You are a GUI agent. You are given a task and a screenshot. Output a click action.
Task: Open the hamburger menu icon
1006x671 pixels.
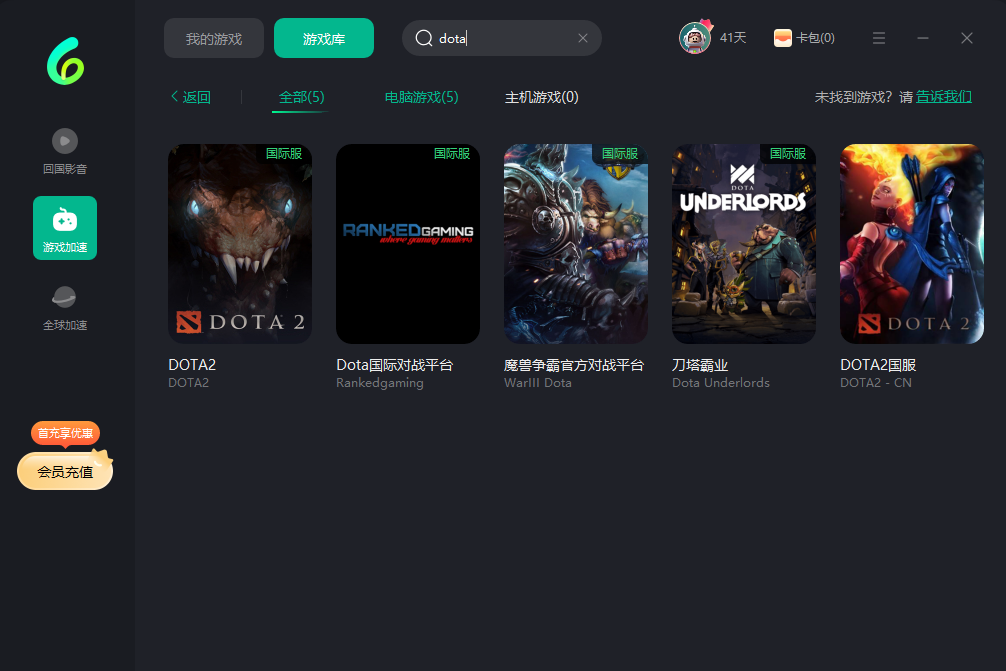(879, 38)
